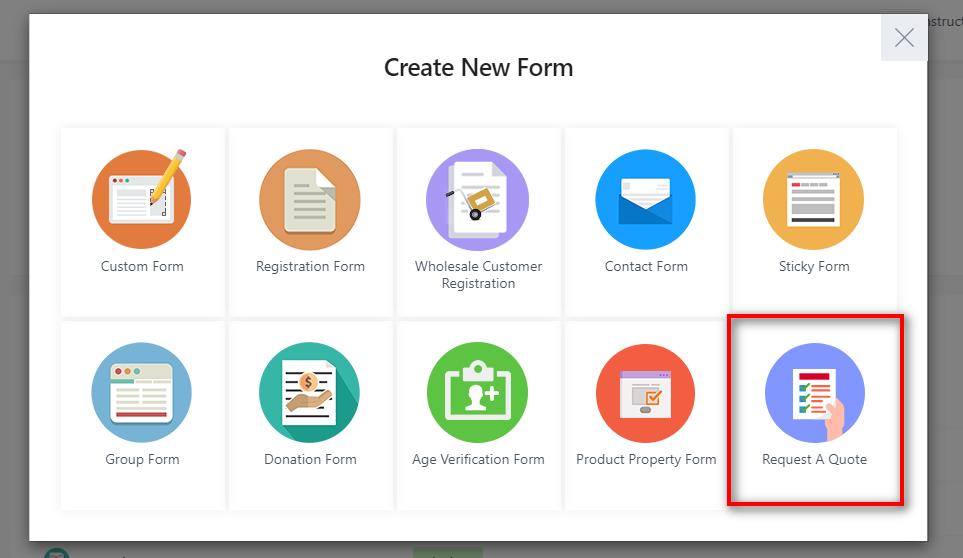Select the Group Form icon
963x558 pixels.
pos(142,392)
